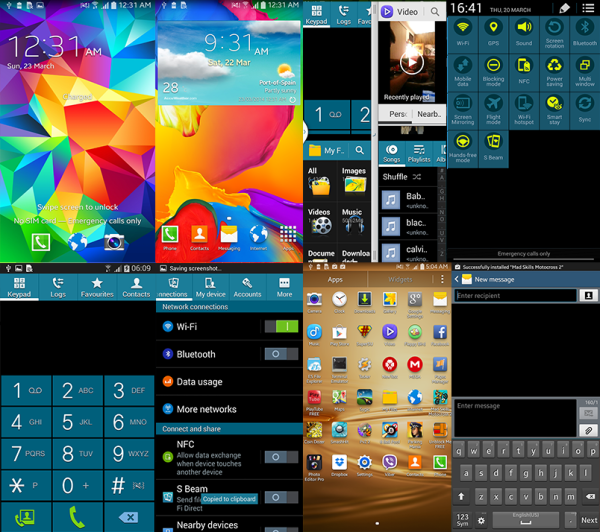Tap the green call button on the dialer
600x532 pixels.
[77, 517]
